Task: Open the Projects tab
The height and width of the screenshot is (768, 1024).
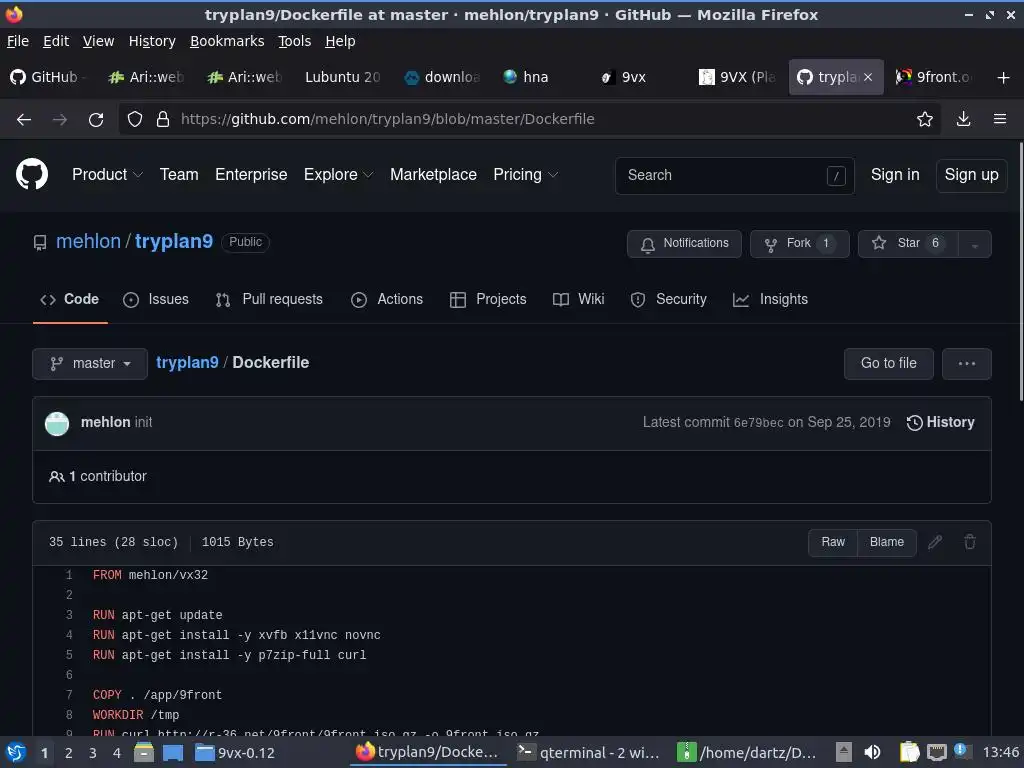Action: (488, 299)
